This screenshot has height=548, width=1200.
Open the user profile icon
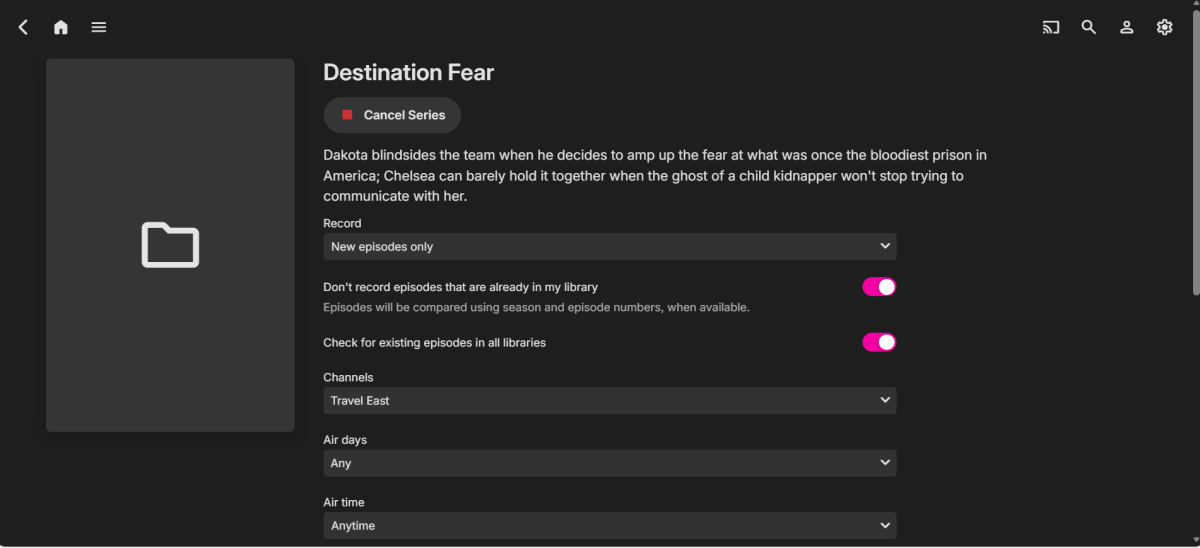tap(1127, 27)
